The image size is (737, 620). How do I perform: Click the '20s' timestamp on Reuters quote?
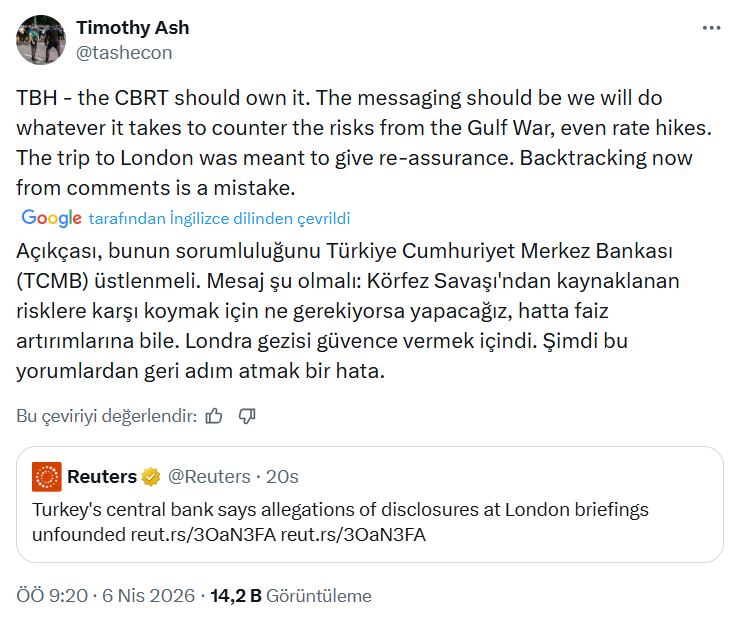pos(281,476)
